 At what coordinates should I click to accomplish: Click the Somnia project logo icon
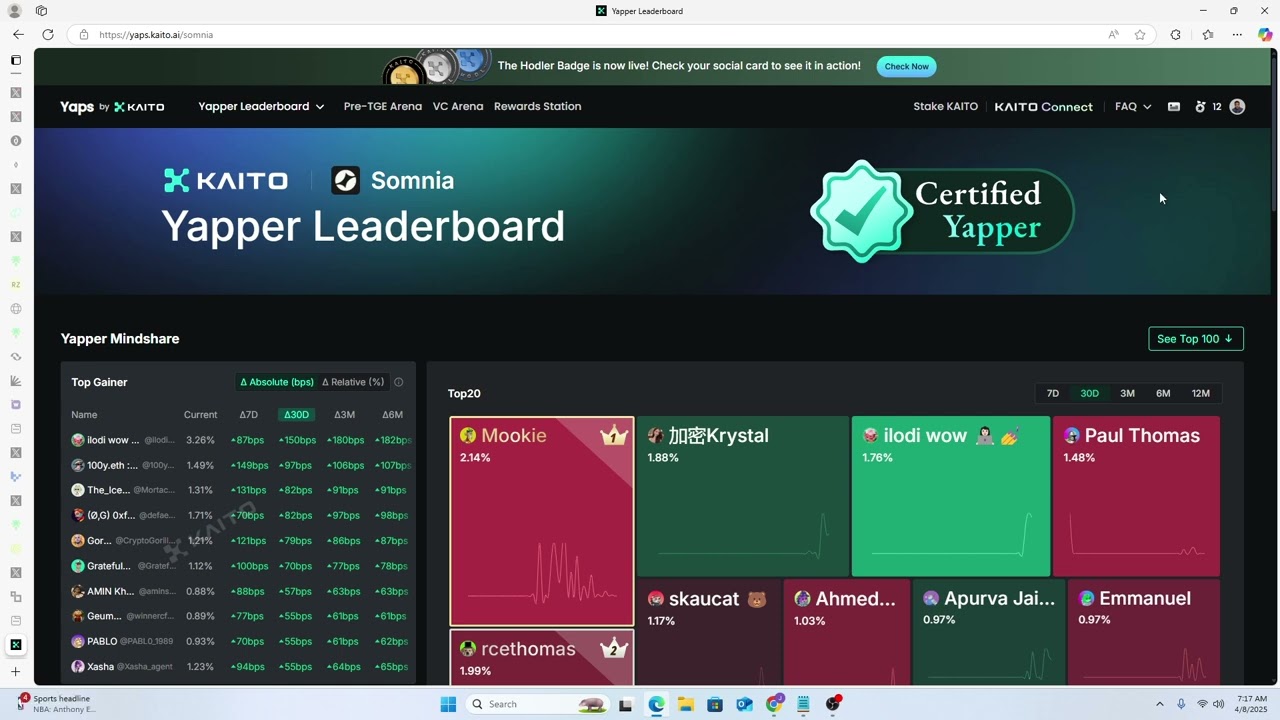coord(345,180)
